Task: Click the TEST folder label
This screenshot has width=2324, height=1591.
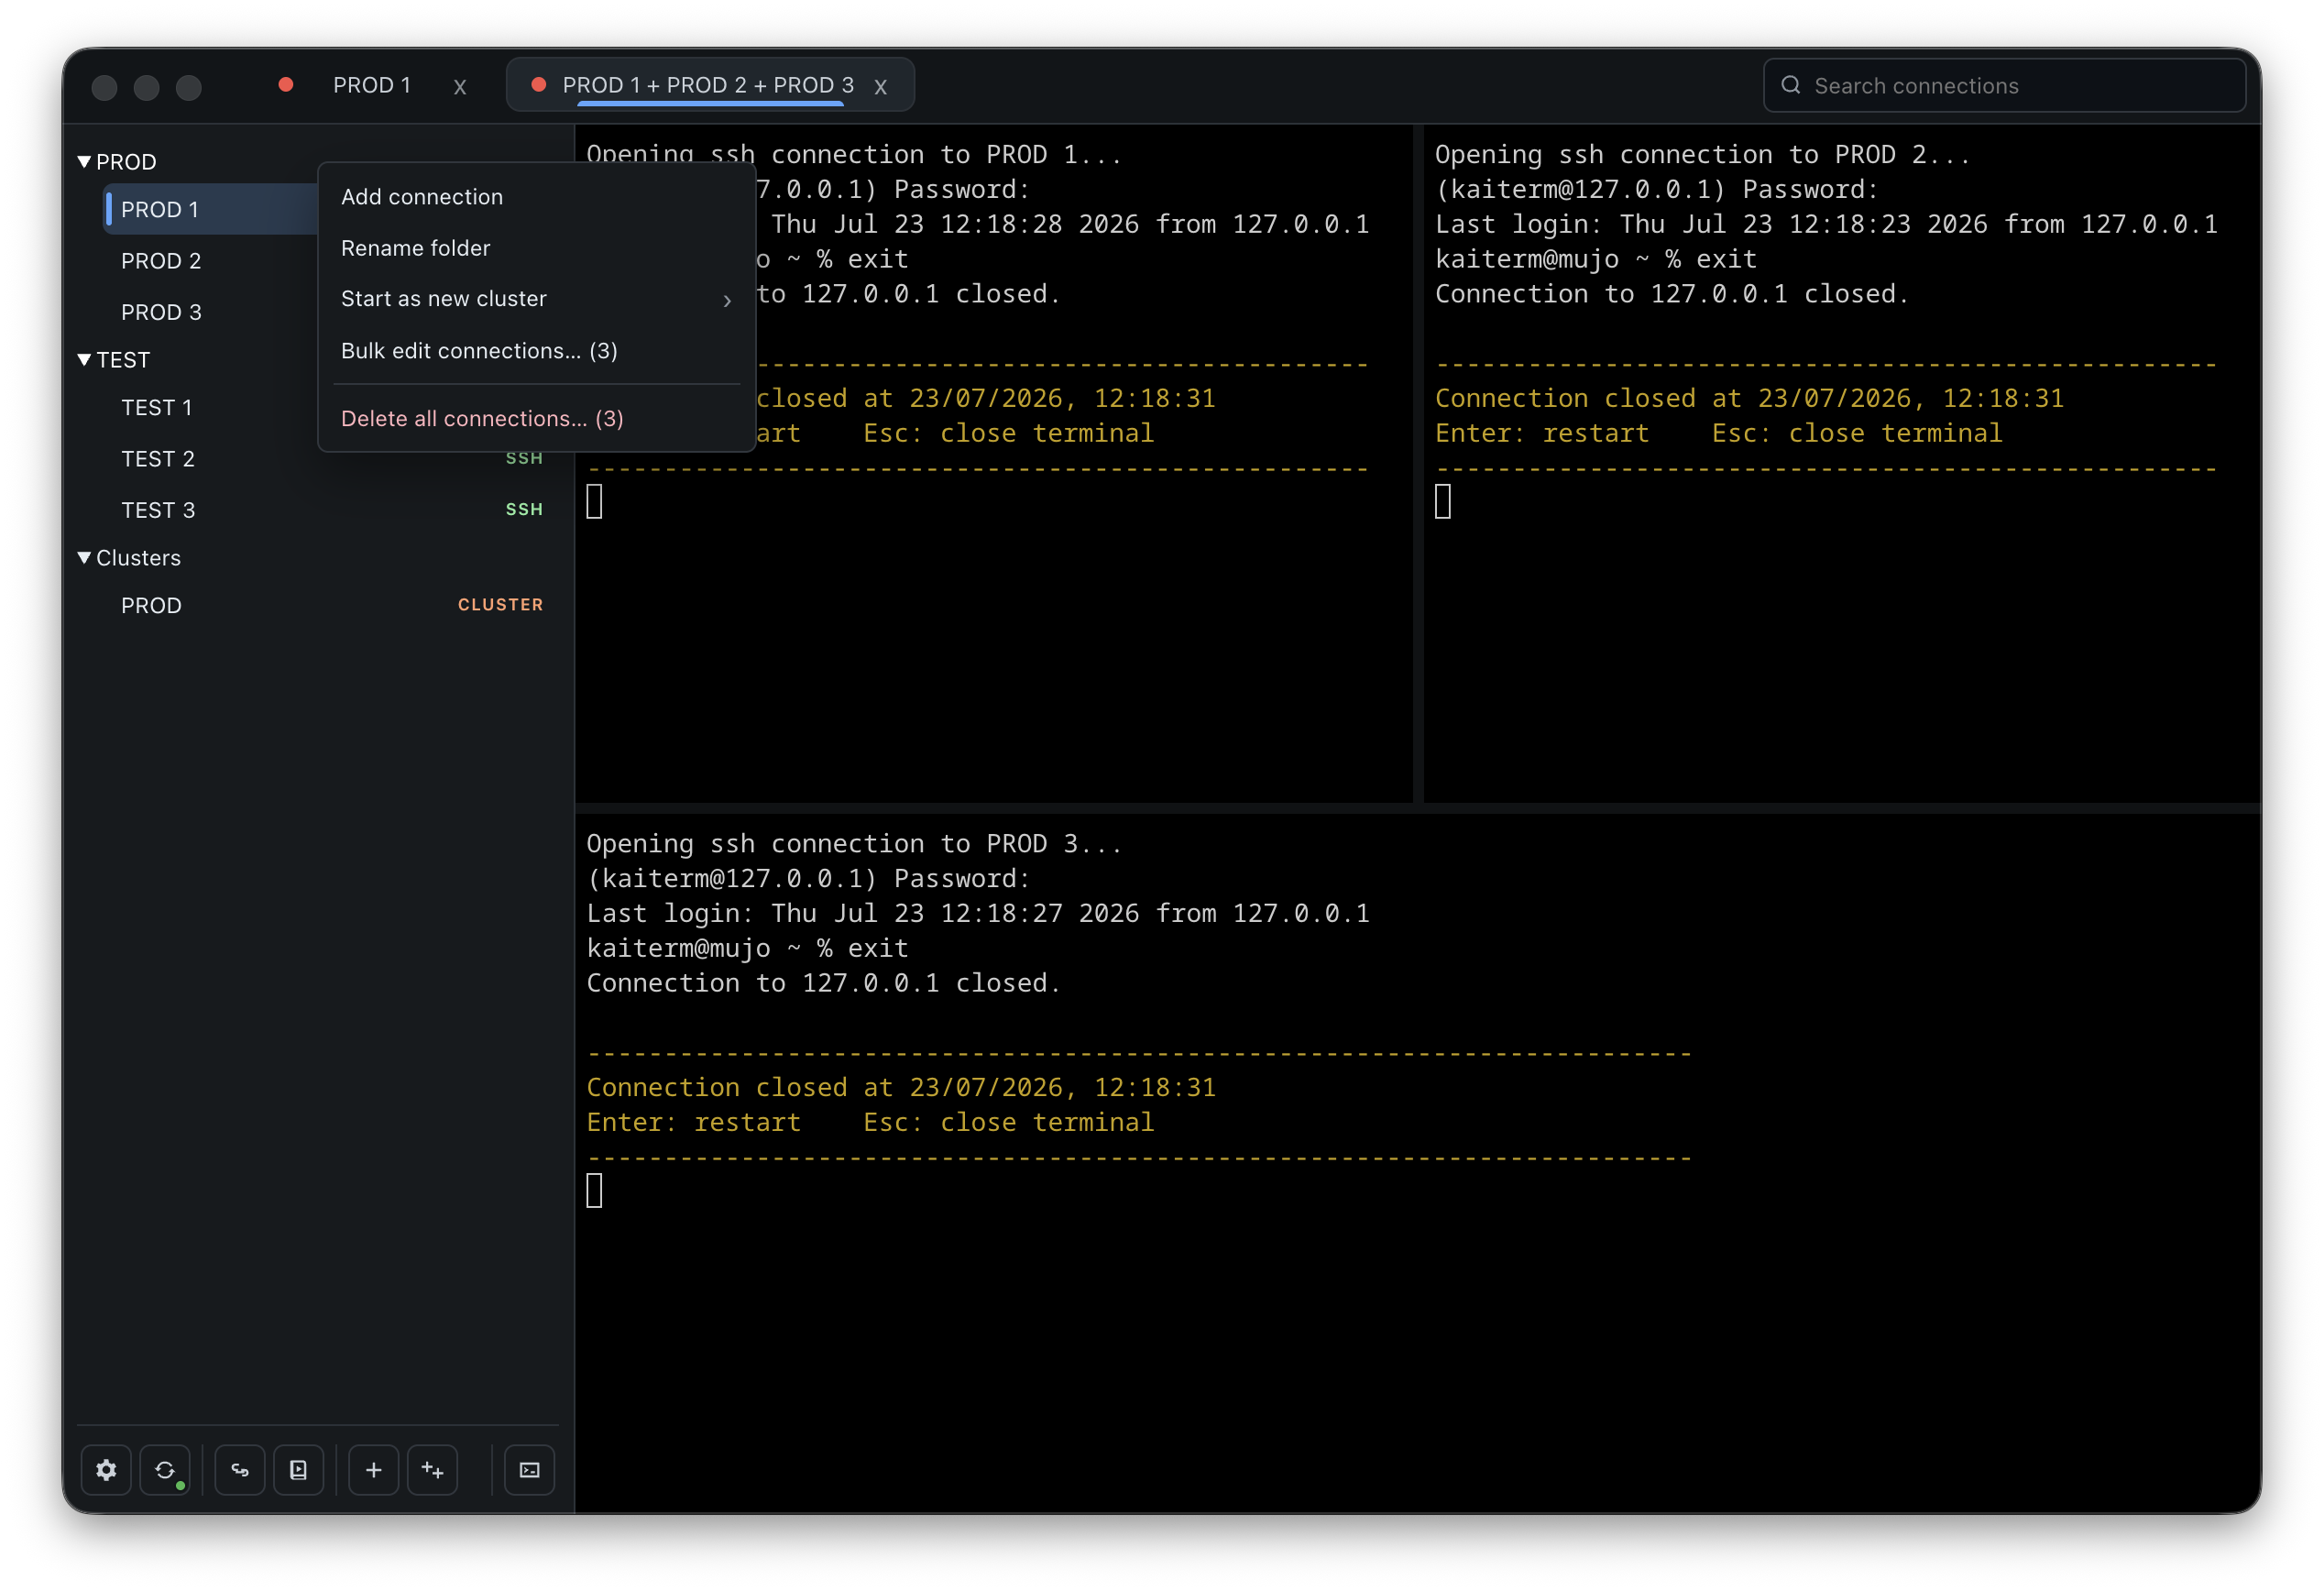Action: pos(123,360)
